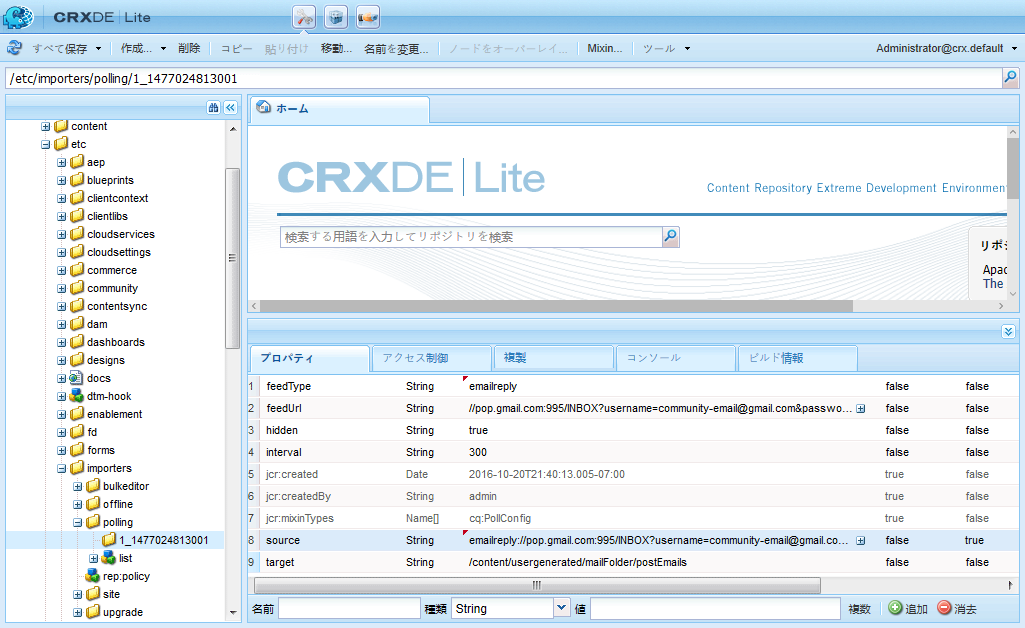This screenshot has height=628, width=1025.
Task: Click the green 追加 add icon
Action: 895,608
